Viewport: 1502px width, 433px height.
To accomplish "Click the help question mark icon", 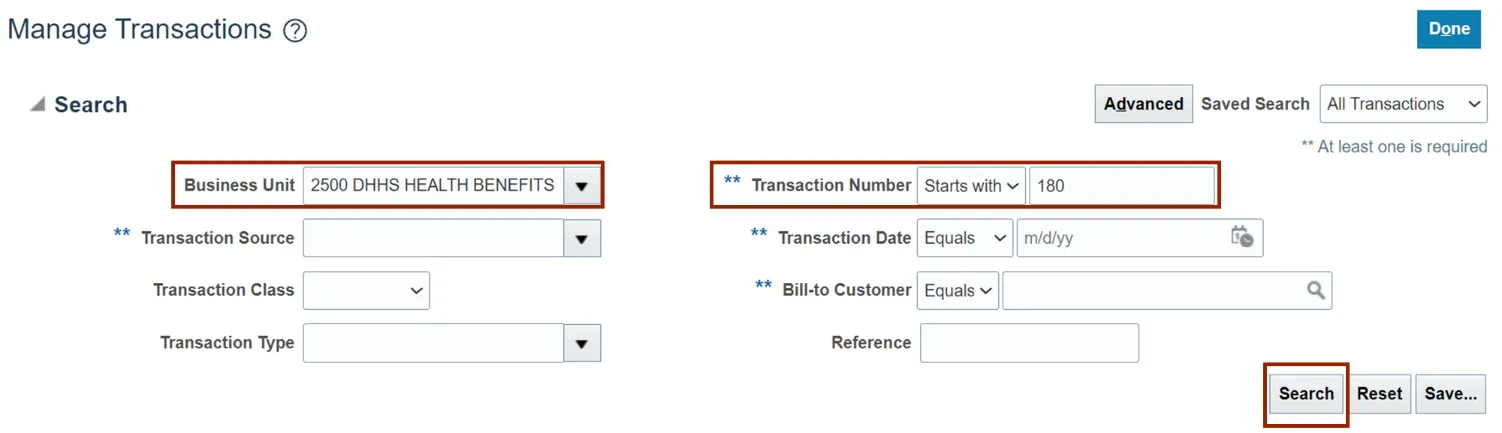I will [295, 31].
